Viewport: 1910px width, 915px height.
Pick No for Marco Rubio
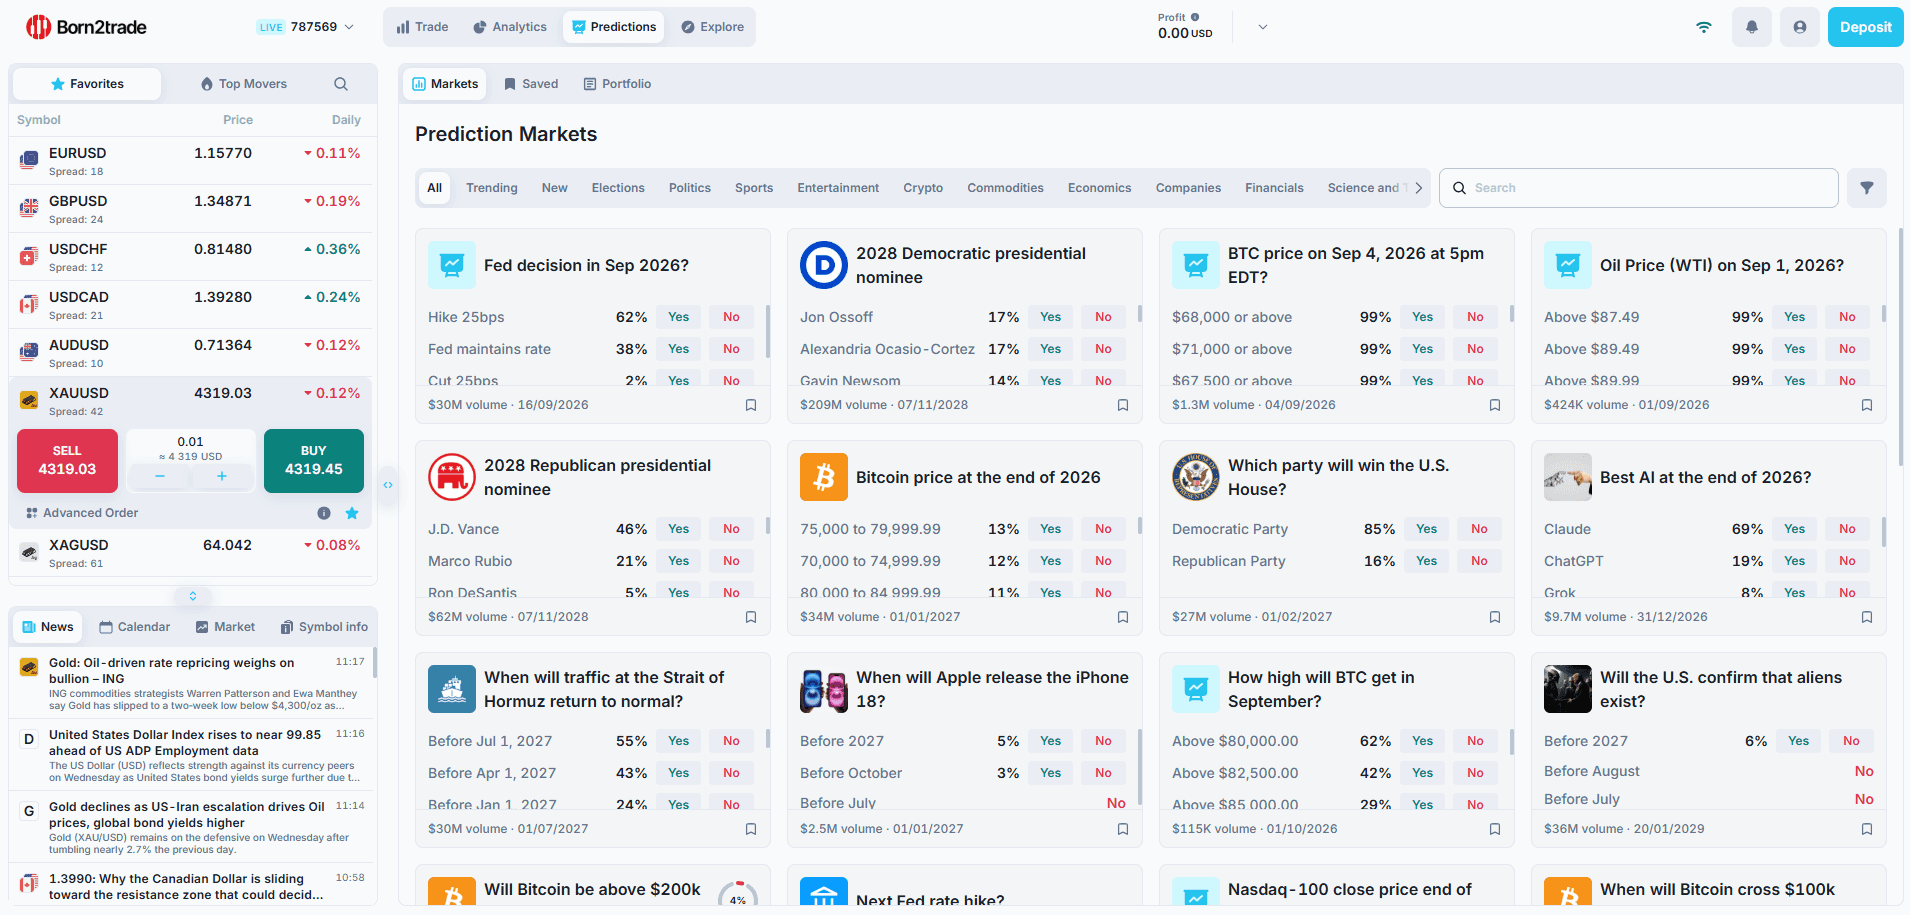tap(732, 561)
